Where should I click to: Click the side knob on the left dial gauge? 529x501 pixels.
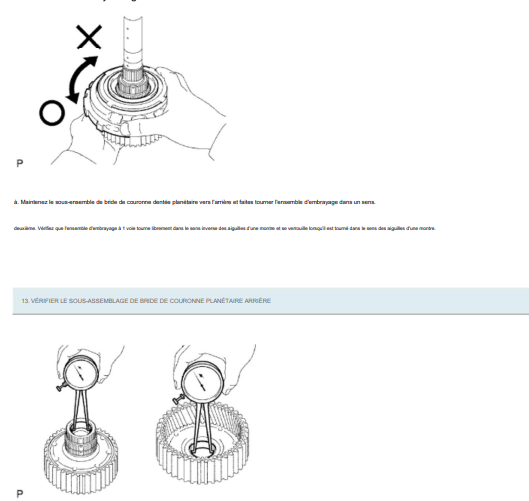tap(60, 387)
